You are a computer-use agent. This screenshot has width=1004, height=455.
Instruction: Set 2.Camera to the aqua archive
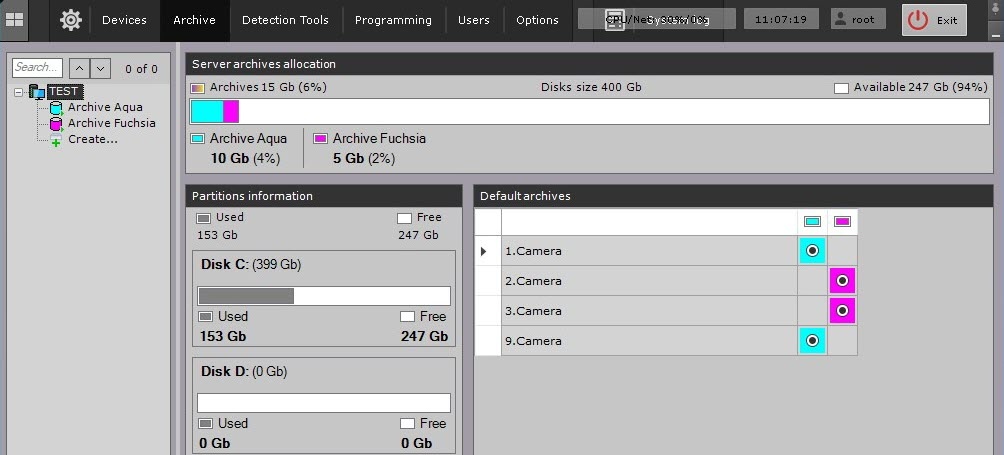point(812,281)
